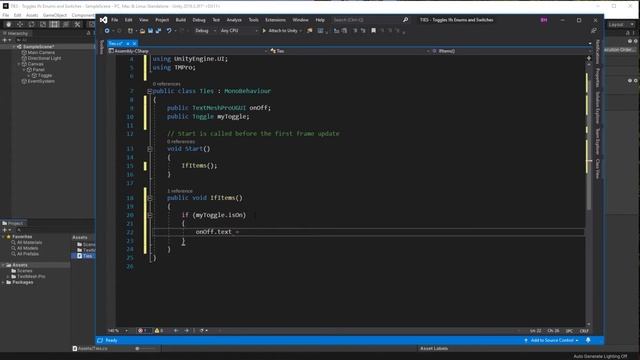Collapse the IfItems method outlining toggle
640x360 pixels.
point(149,198)
